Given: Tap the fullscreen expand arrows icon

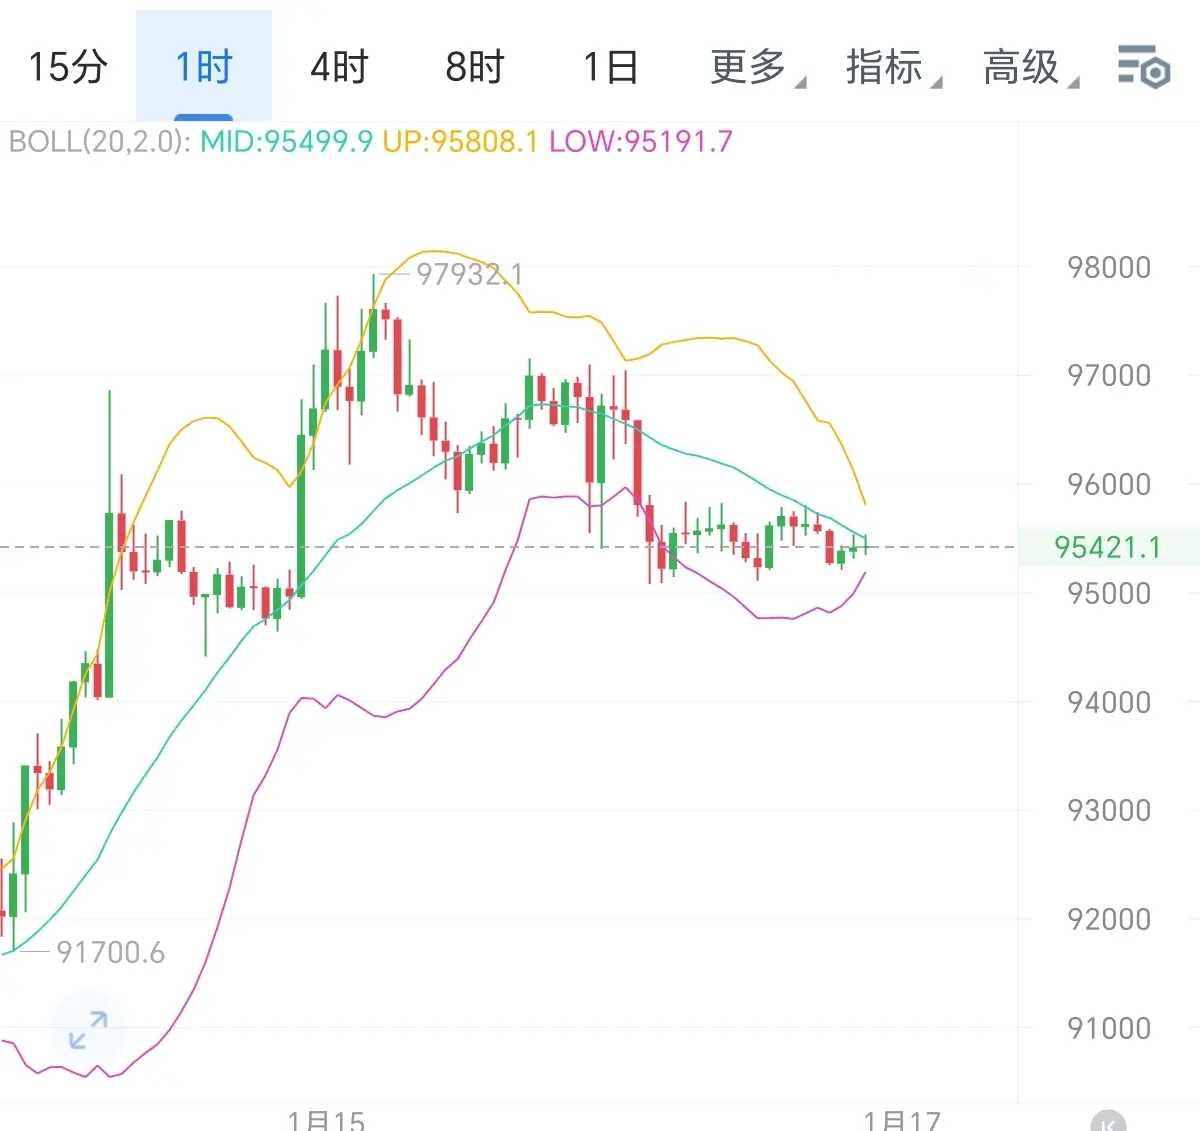Looking at the screenshot, I should [88, 1030].
